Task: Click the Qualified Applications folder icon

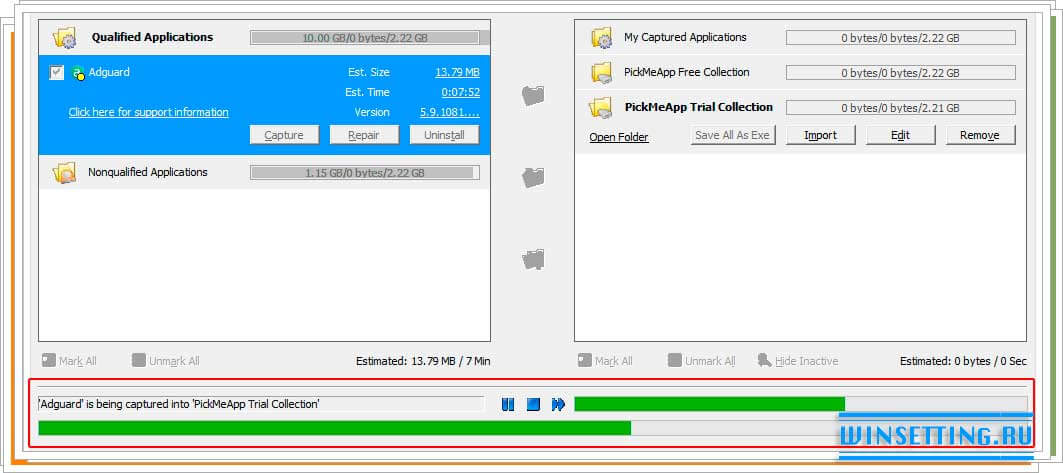Action: click(x=65, y=38)
